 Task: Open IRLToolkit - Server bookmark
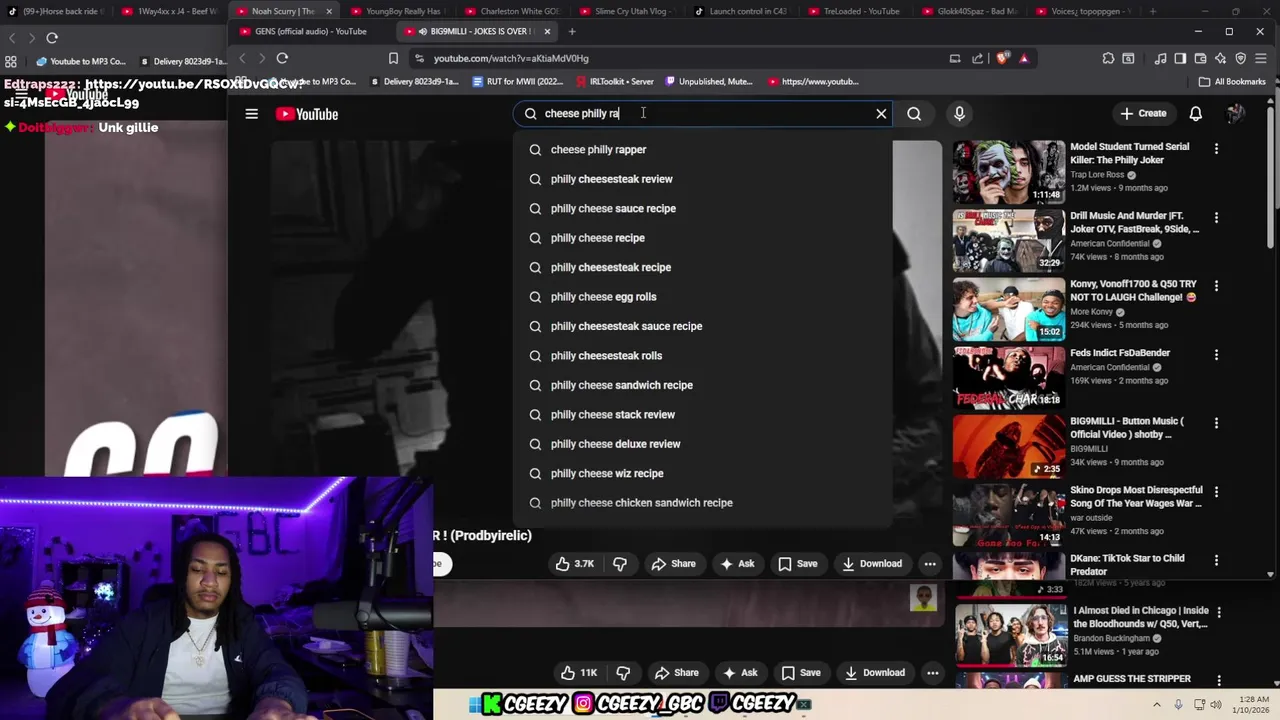click(614, 82)
